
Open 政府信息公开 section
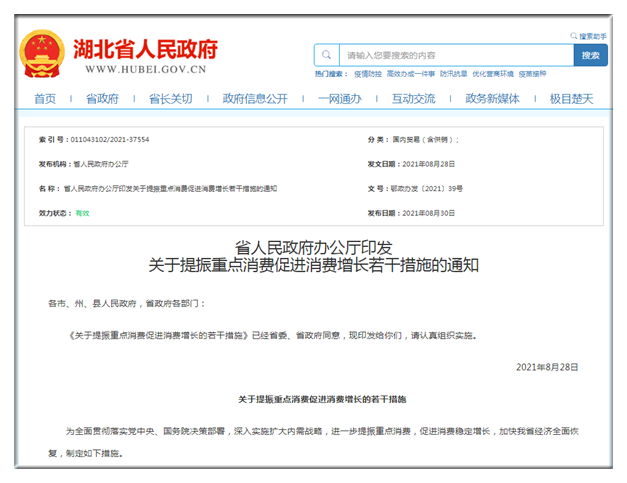pos(254,98)
